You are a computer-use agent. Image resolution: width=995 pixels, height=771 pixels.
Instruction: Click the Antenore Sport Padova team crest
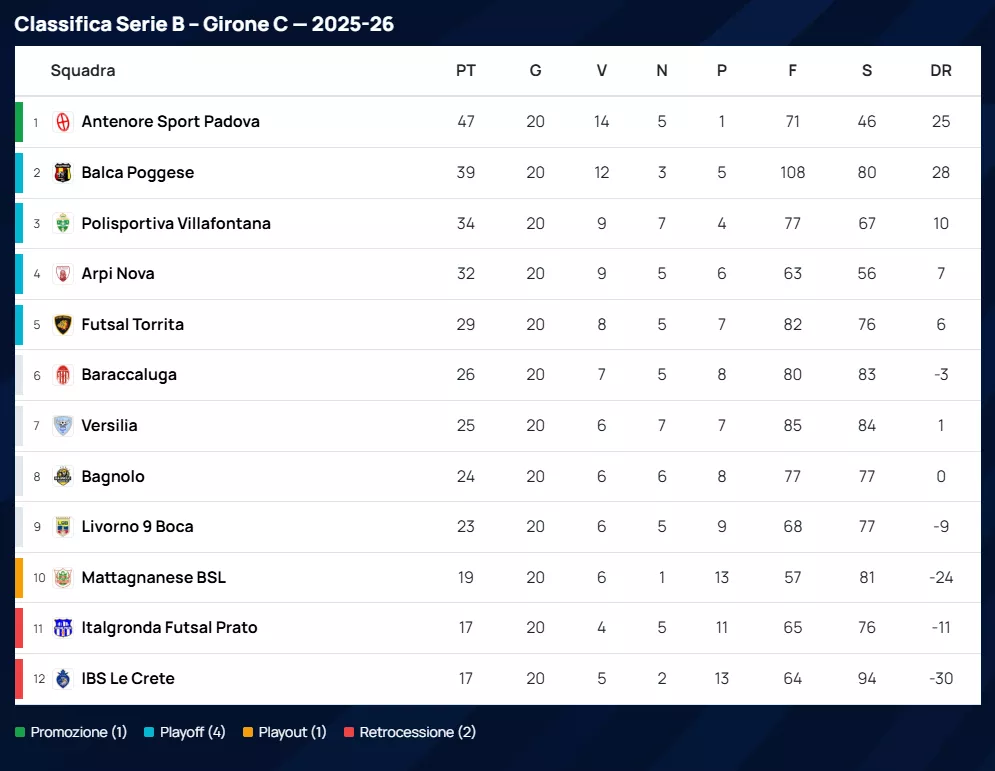[x=63, y=122]
